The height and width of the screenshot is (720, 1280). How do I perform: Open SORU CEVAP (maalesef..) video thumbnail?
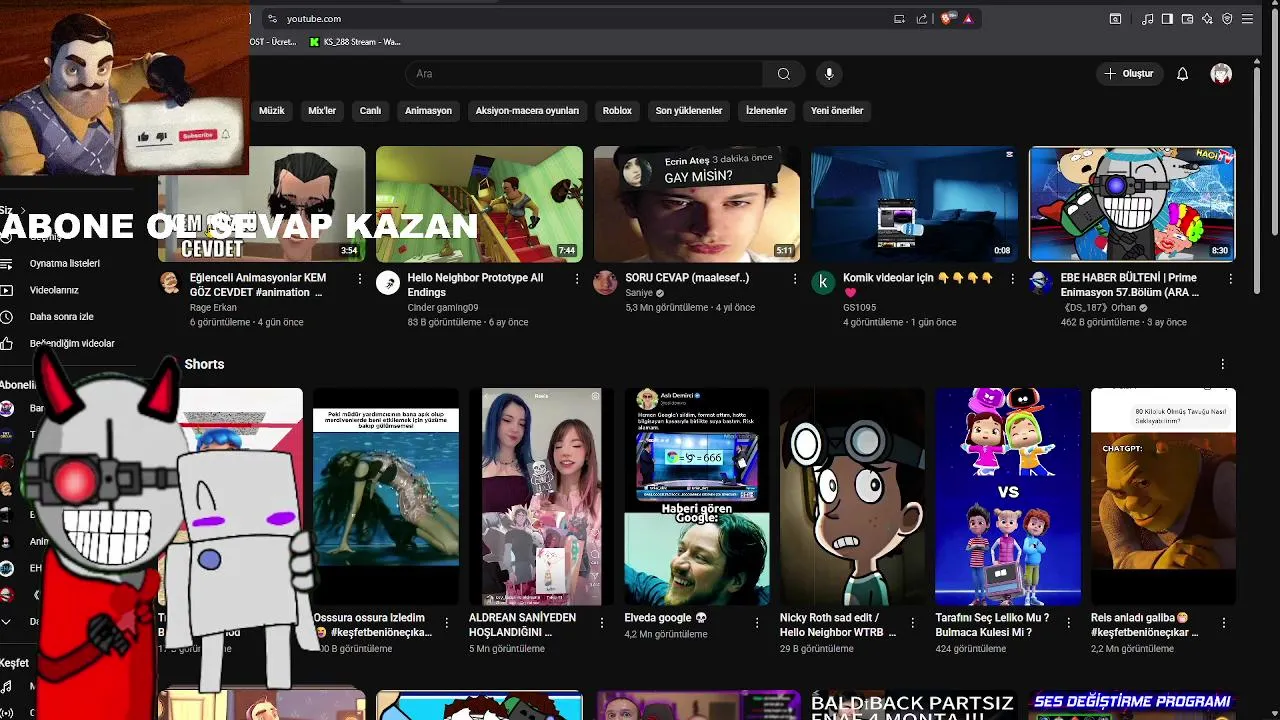697,204
